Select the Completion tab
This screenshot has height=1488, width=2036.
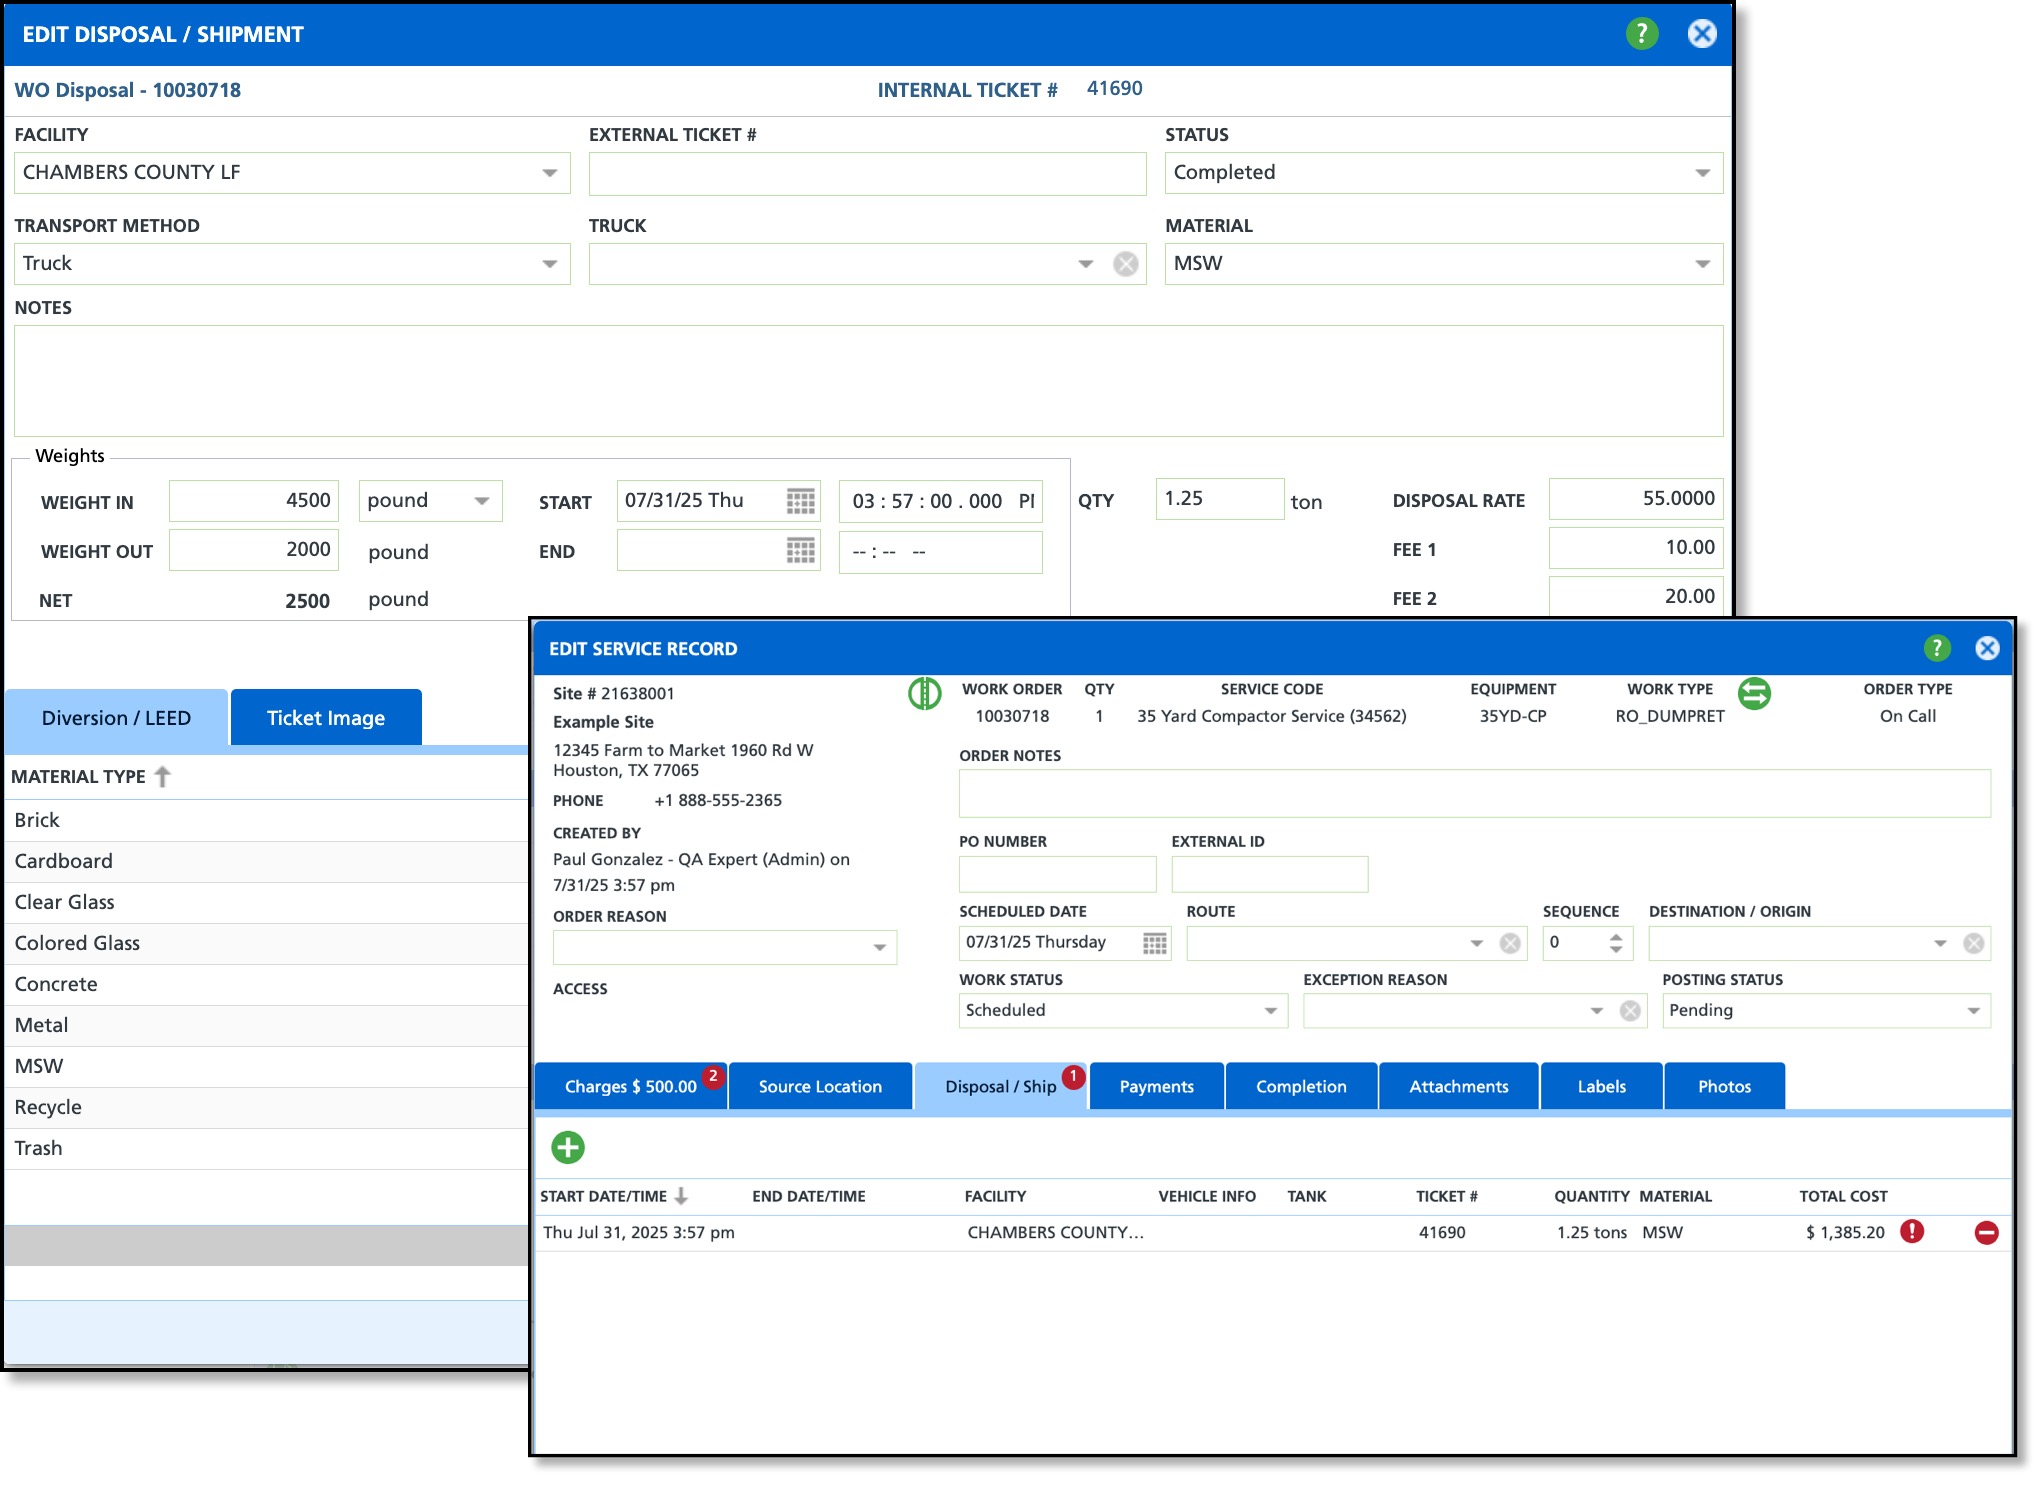[1301, 1087]
